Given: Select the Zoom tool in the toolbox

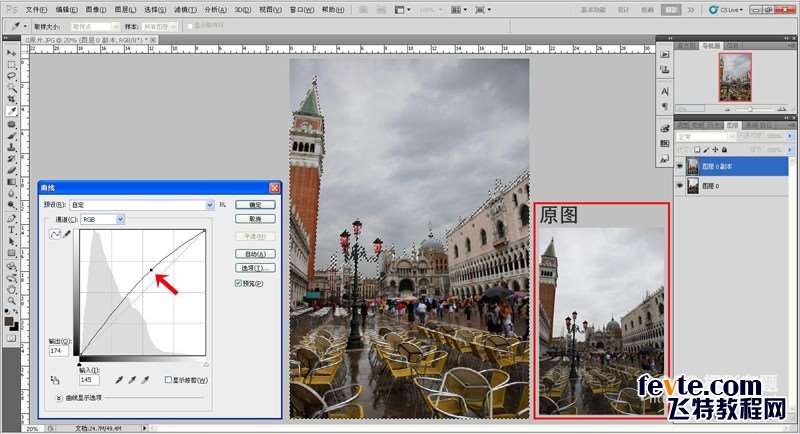Looking at the screenshot, I should [x=11, y=301].
